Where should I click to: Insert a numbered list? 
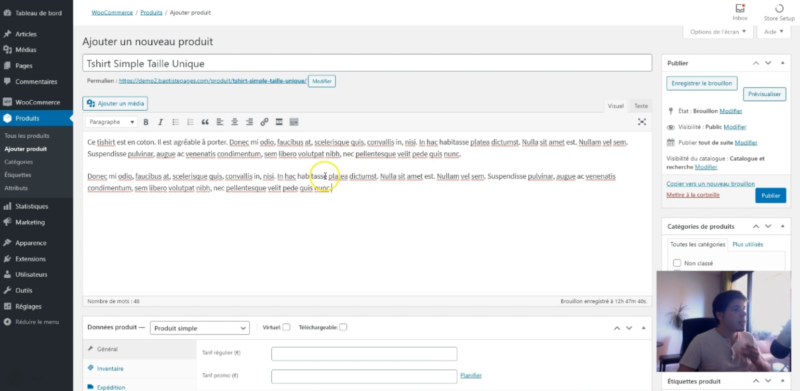tap(190, 122)
